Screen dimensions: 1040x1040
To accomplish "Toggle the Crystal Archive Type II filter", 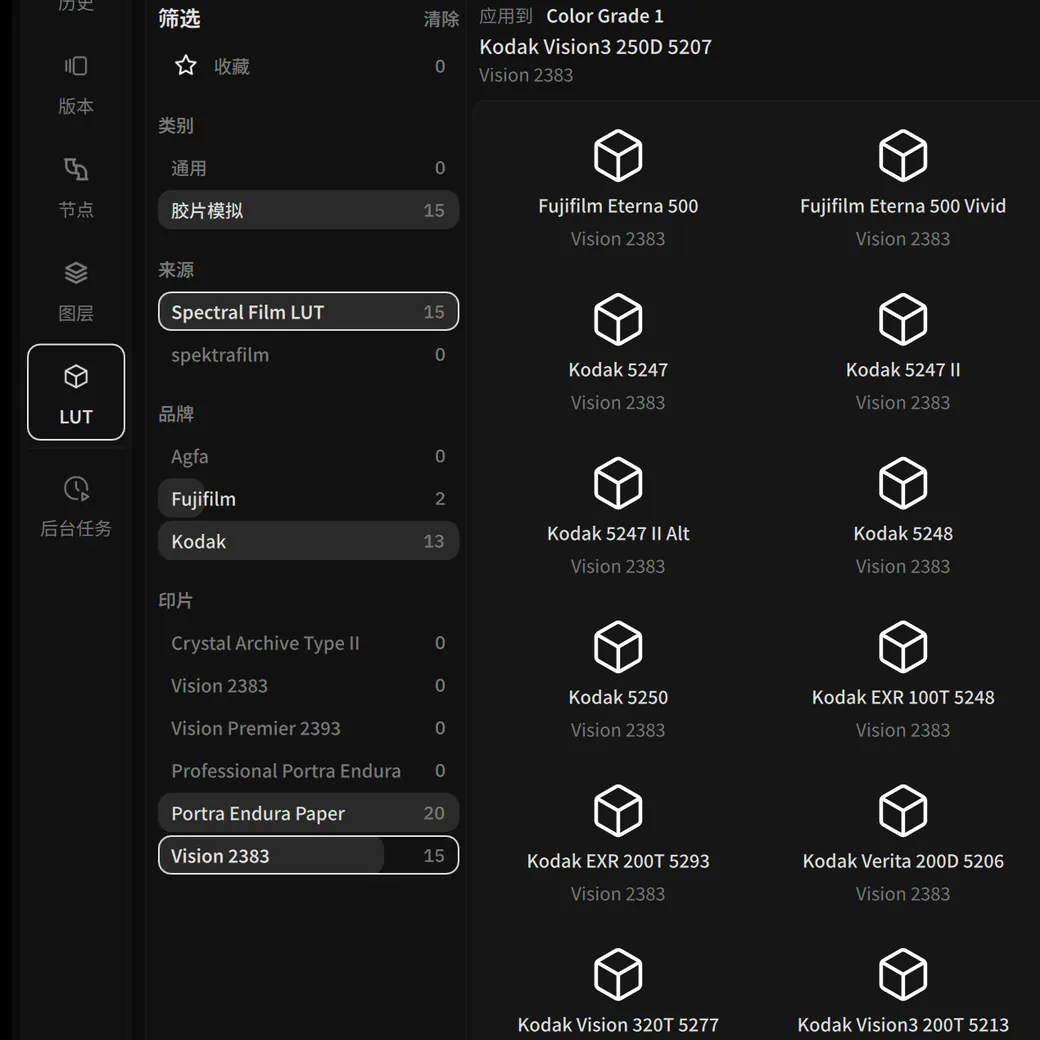I will 308,643.
